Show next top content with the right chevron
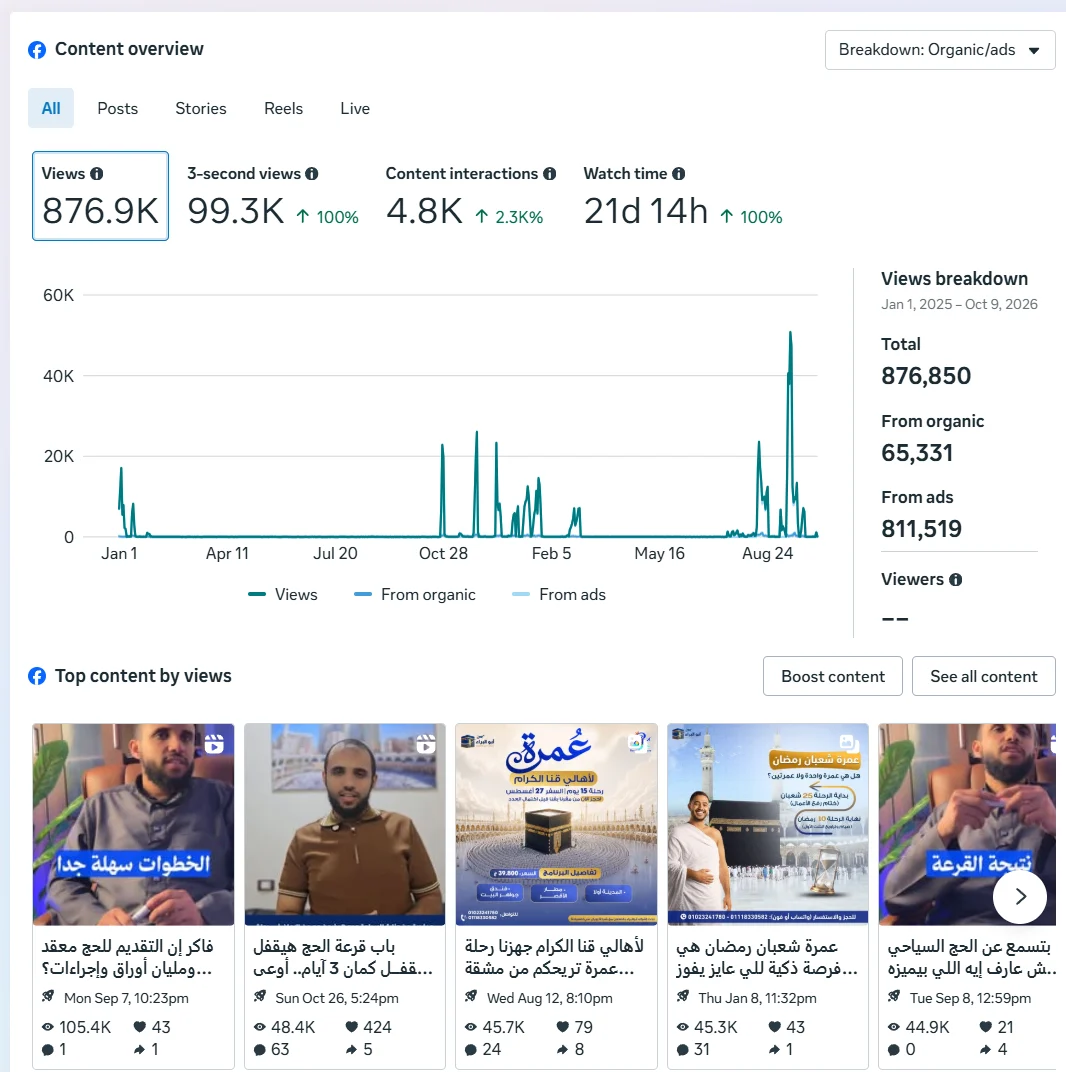This screenshot has height=1072, width=1066. [1020, 896]
